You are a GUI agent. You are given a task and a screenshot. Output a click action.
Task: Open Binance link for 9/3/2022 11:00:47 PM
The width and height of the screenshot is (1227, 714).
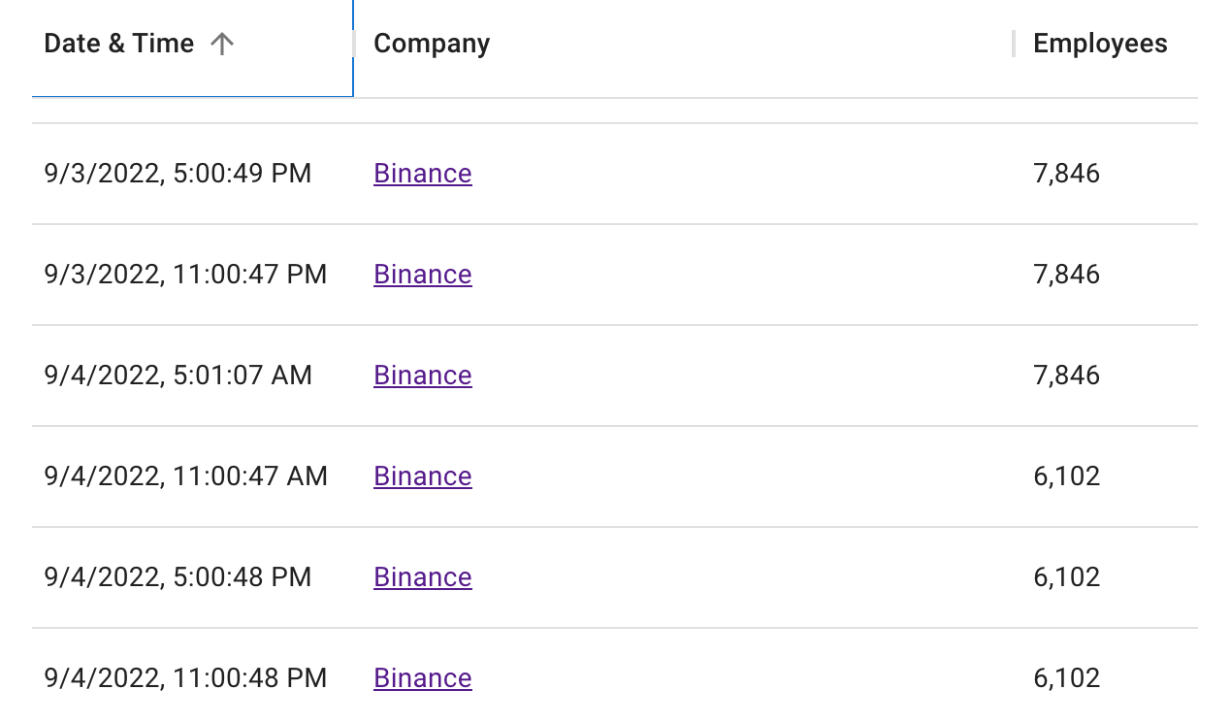[423, 275]
